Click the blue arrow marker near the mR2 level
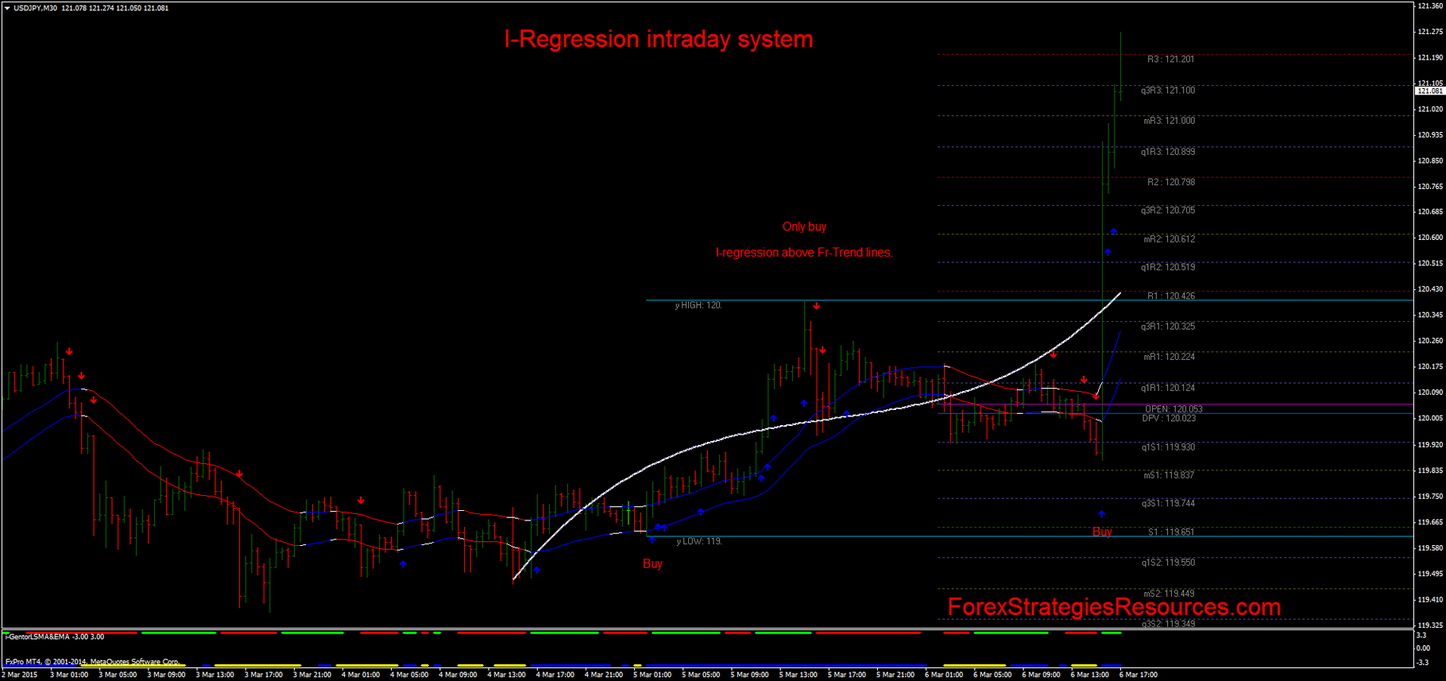The image size is (1446, 681). pos(1114,231)
